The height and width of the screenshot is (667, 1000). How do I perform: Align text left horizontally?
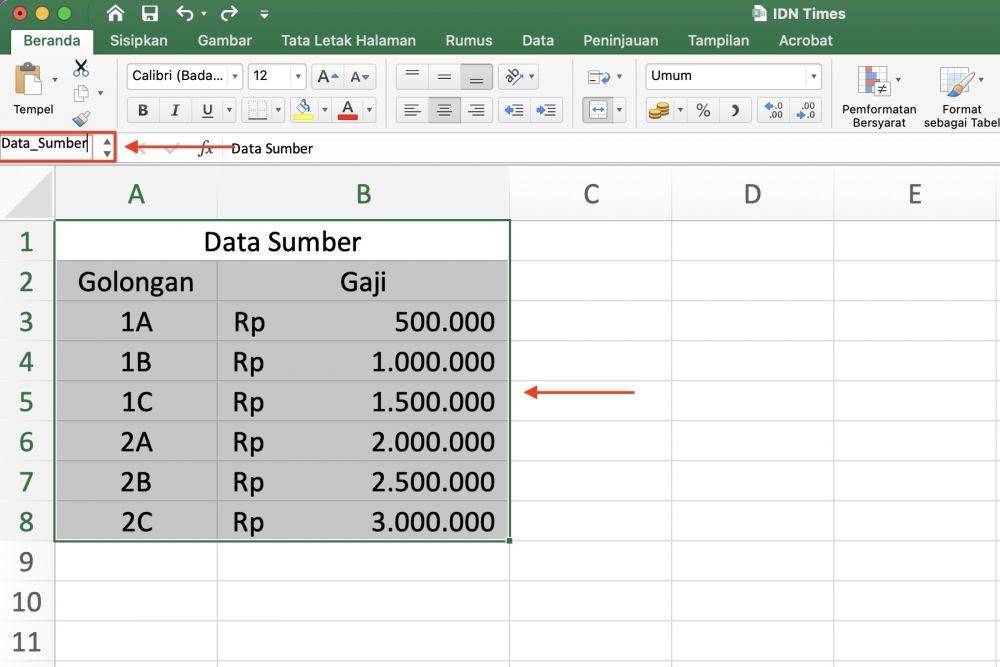[x=412, y=110]
